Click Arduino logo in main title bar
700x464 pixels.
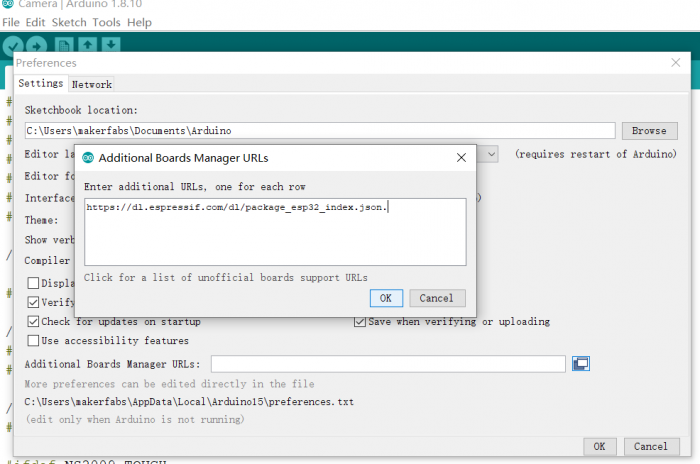coord(8,4)
